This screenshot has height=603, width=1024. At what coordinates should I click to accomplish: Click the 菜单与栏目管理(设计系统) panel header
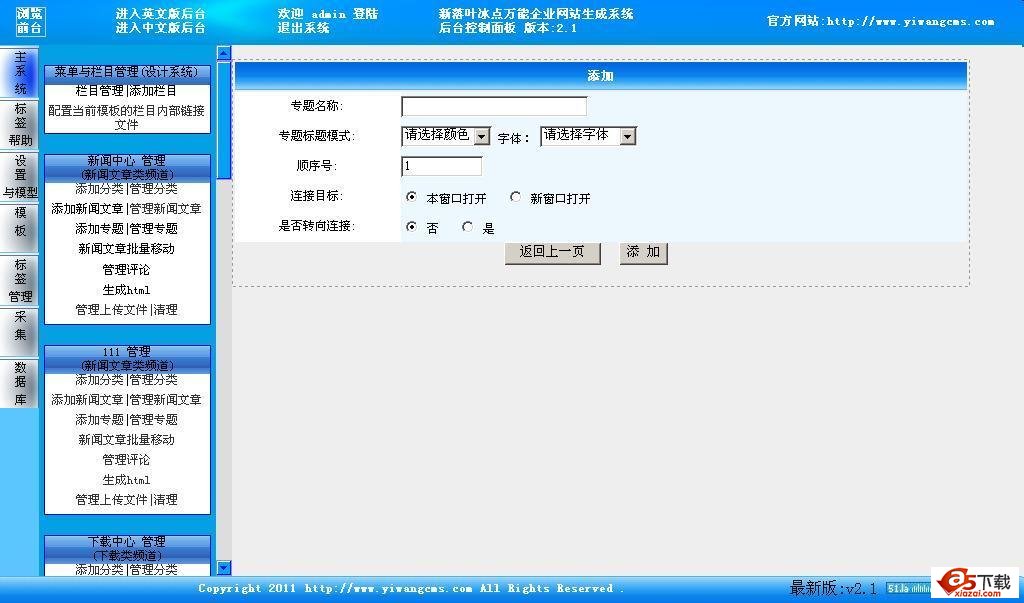point(127,72)
